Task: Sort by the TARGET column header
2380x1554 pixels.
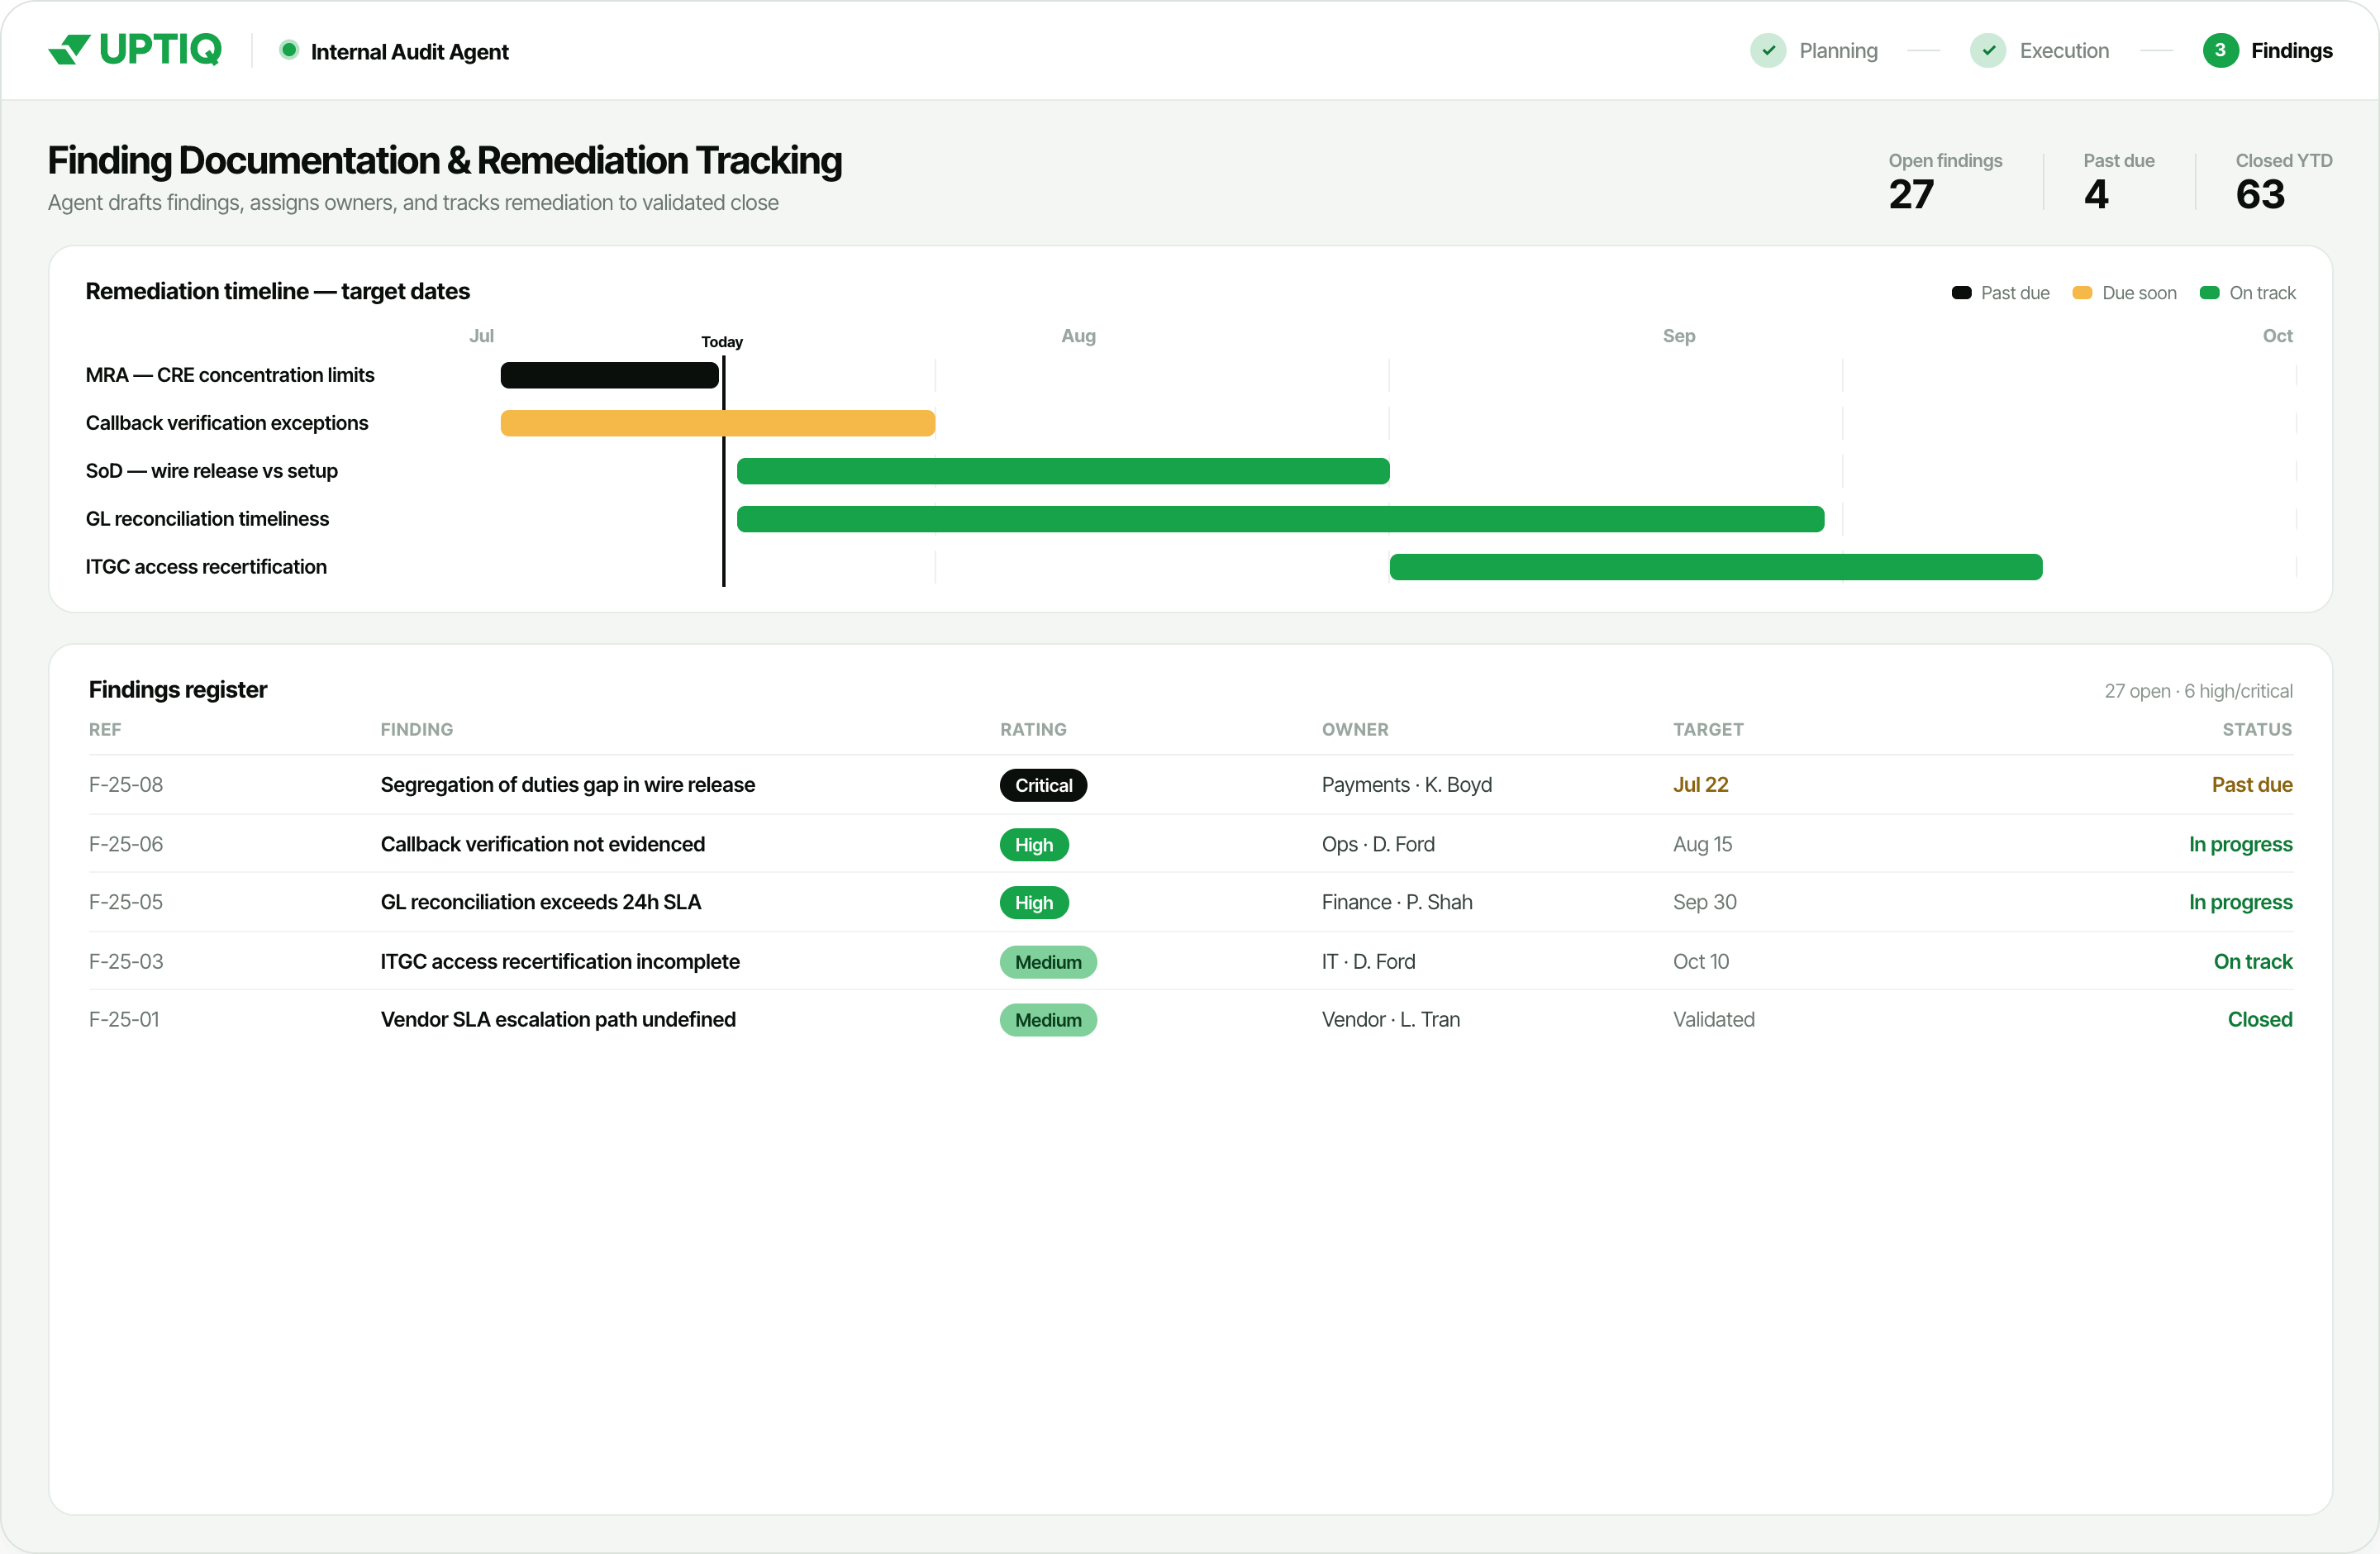Action: tap(1708, 729)
